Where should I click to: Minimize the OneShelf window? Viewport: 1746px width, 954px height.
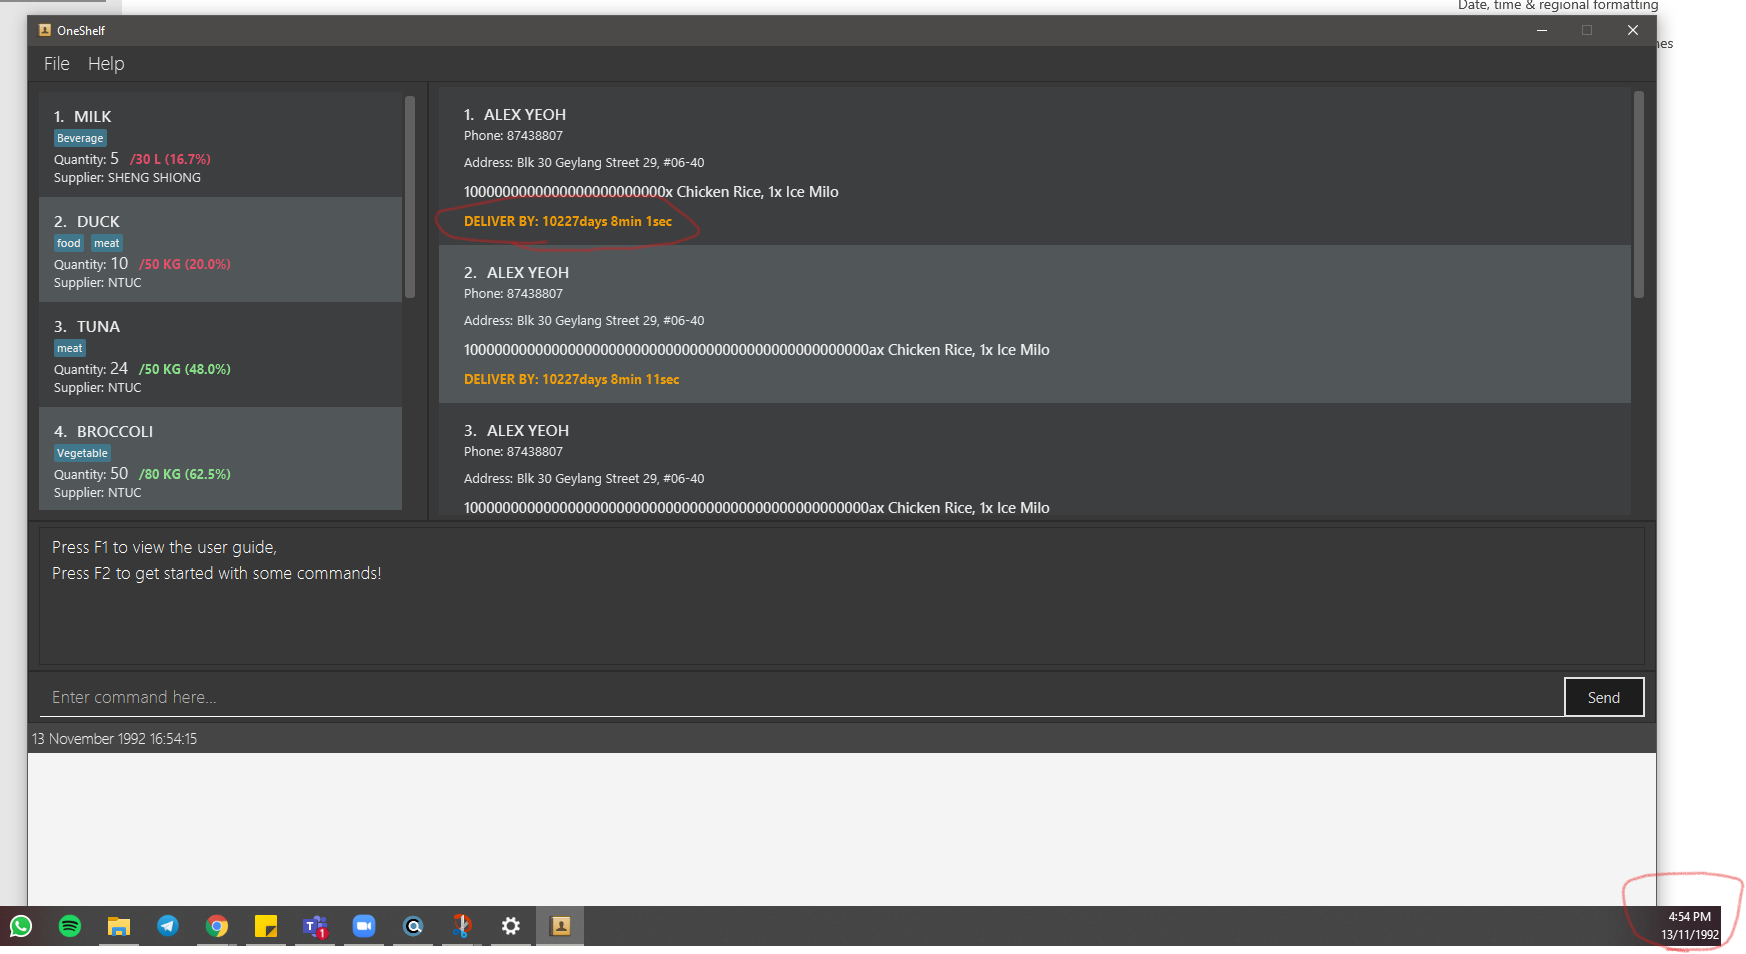(x=1542, y=30)
